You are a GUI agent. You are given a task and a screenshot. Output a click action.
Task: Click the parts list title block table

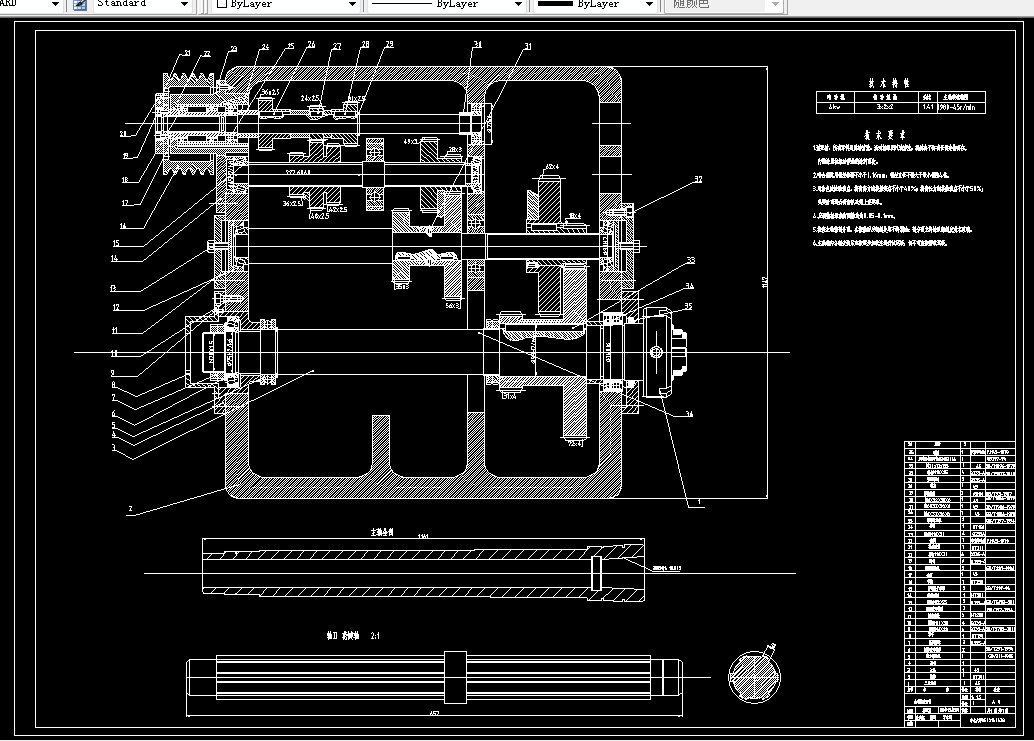[x=959, y=583]
